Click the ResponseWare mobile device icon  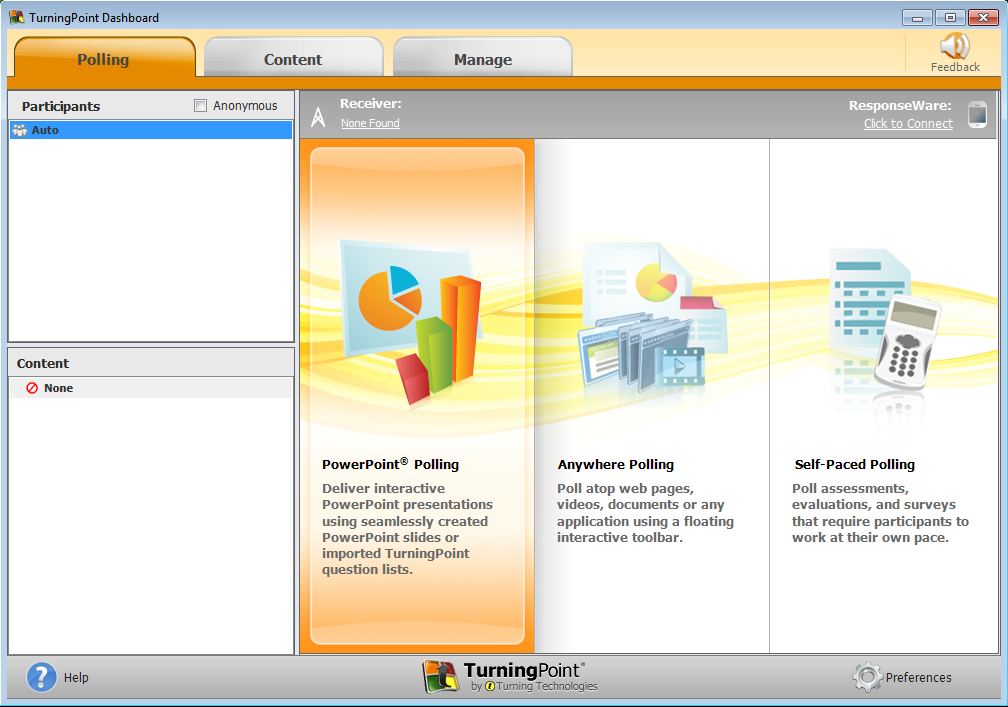pos(977,114)
